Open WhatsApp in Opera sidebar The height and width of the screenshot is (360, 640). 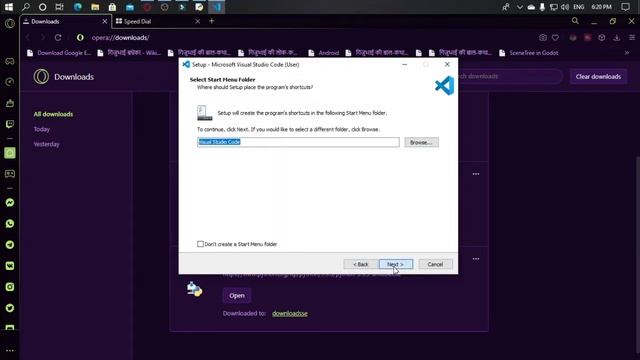pyautogui.click(x=10, y=224)
